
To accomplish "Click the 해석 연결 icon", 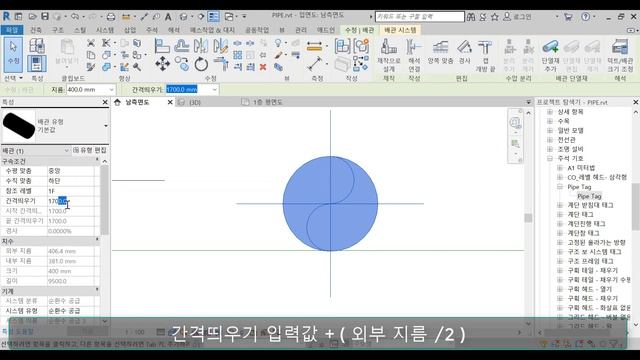I will pyautogui.click(x=414, y=55).
